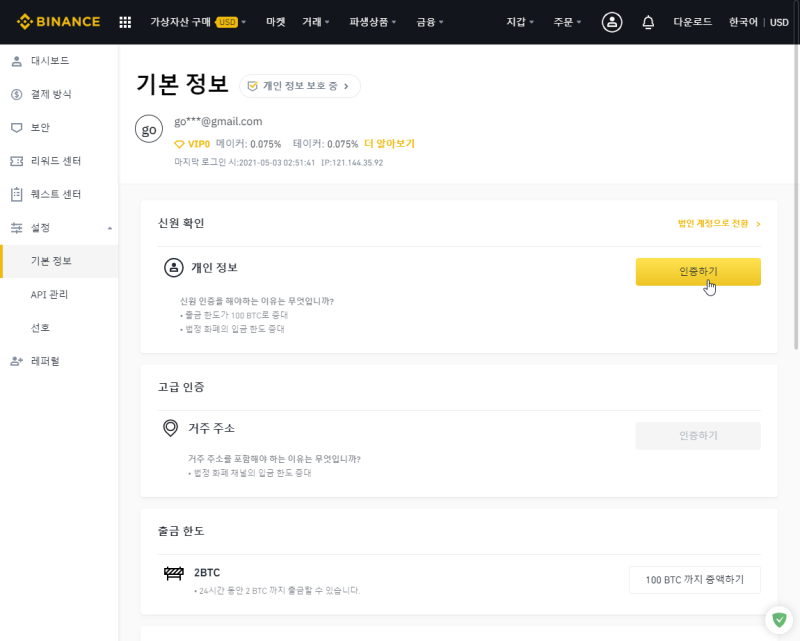Open the 더 알아보기 link
Viewport: 800px width, 641px height.
coord(389,144)
